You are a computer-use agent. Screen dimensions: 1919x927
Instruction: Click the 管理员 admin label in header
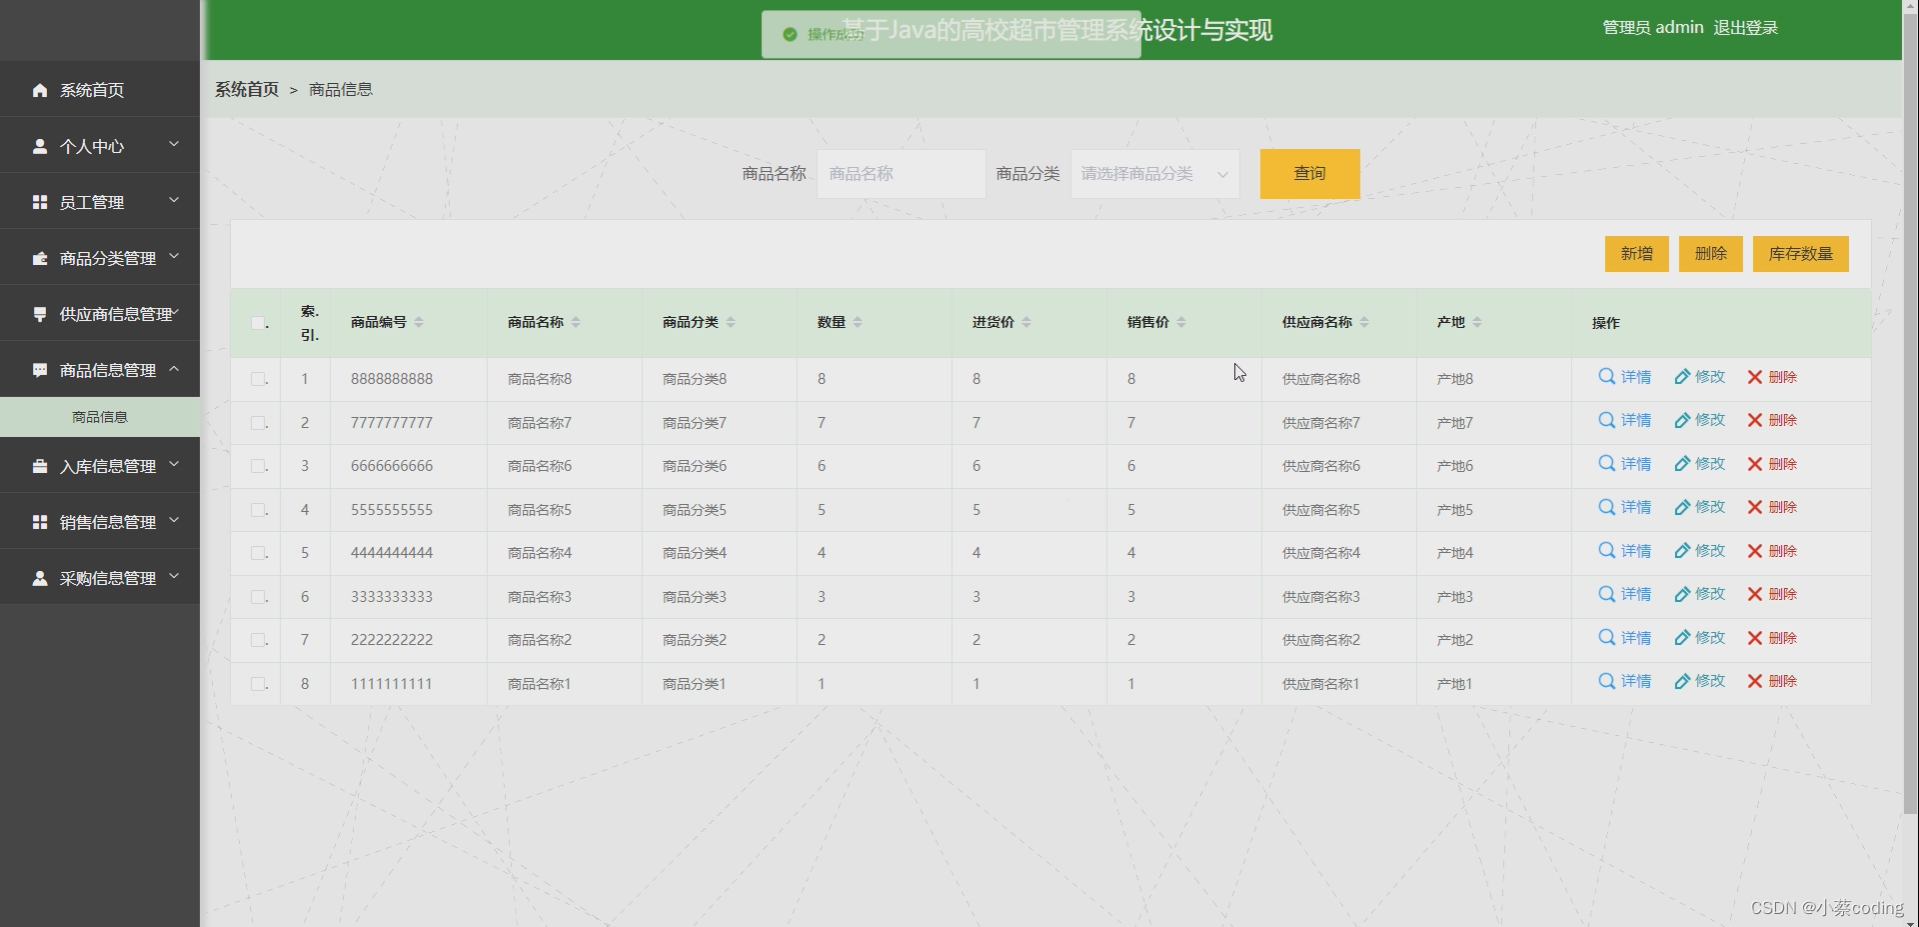1652,28
